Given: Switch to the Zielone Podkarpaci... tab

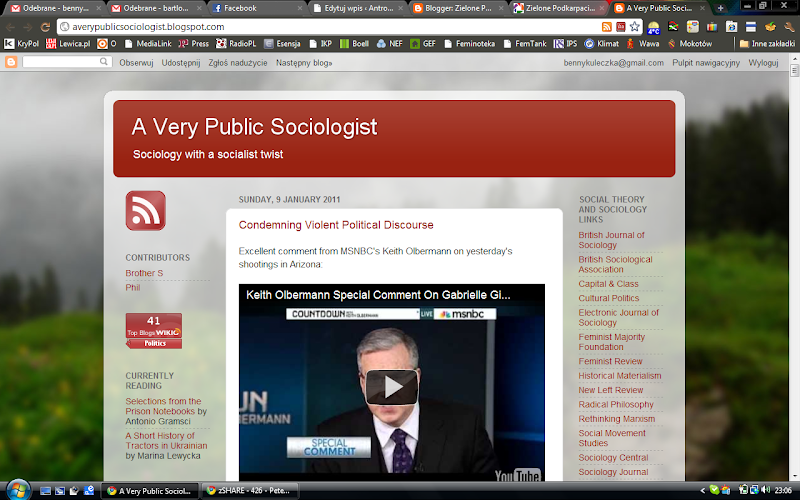Looking at the screenshot, I should pos(559,8).
